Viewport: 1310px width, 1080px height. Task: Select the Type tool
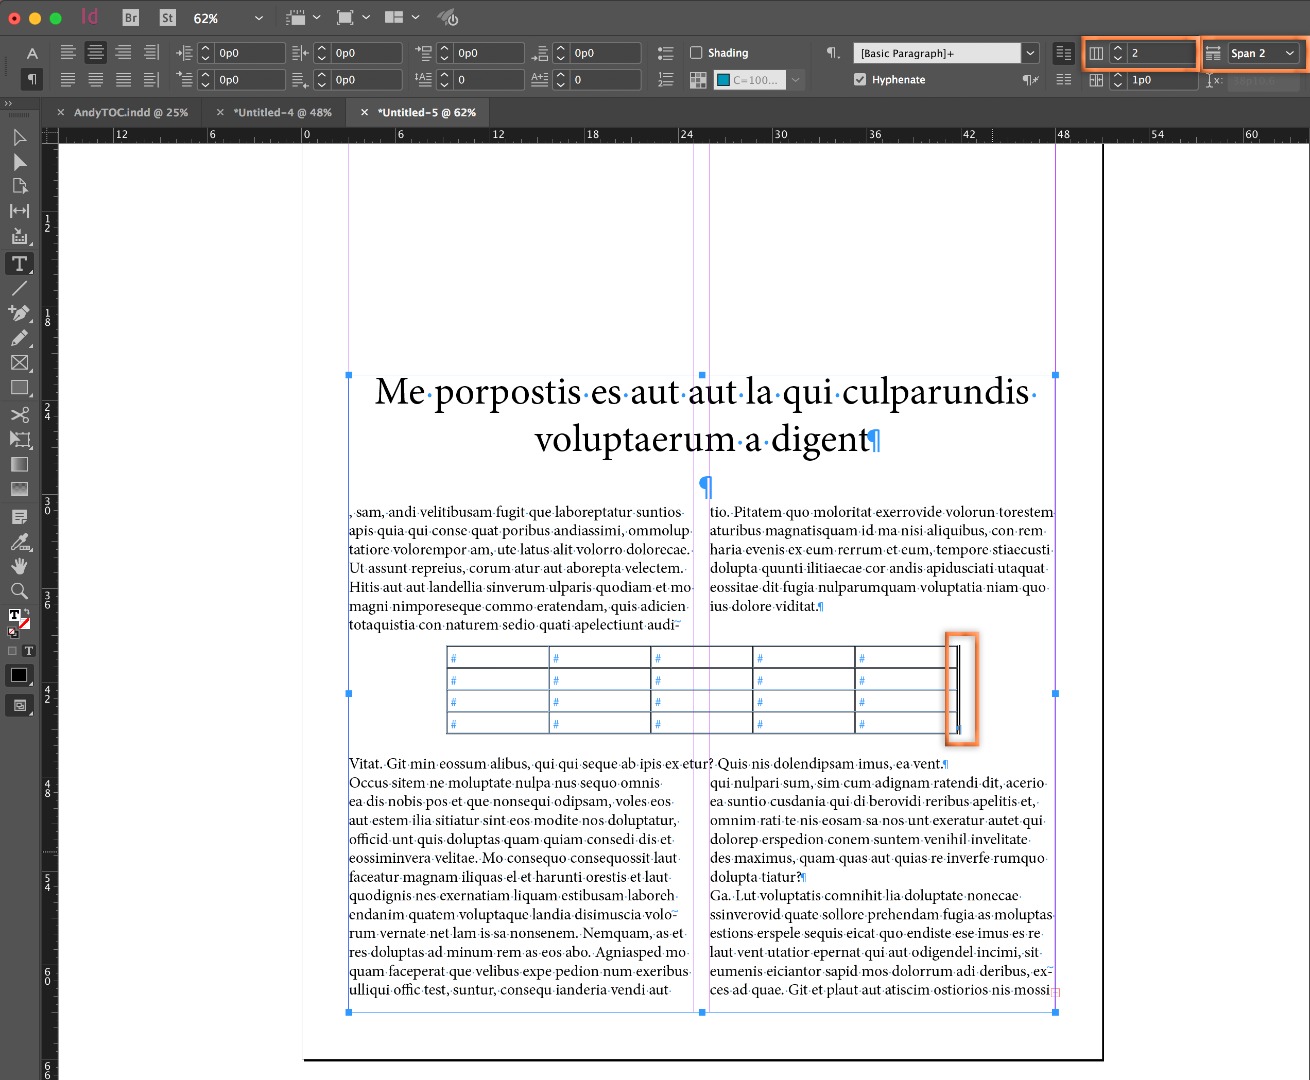(x=19, y=264)
